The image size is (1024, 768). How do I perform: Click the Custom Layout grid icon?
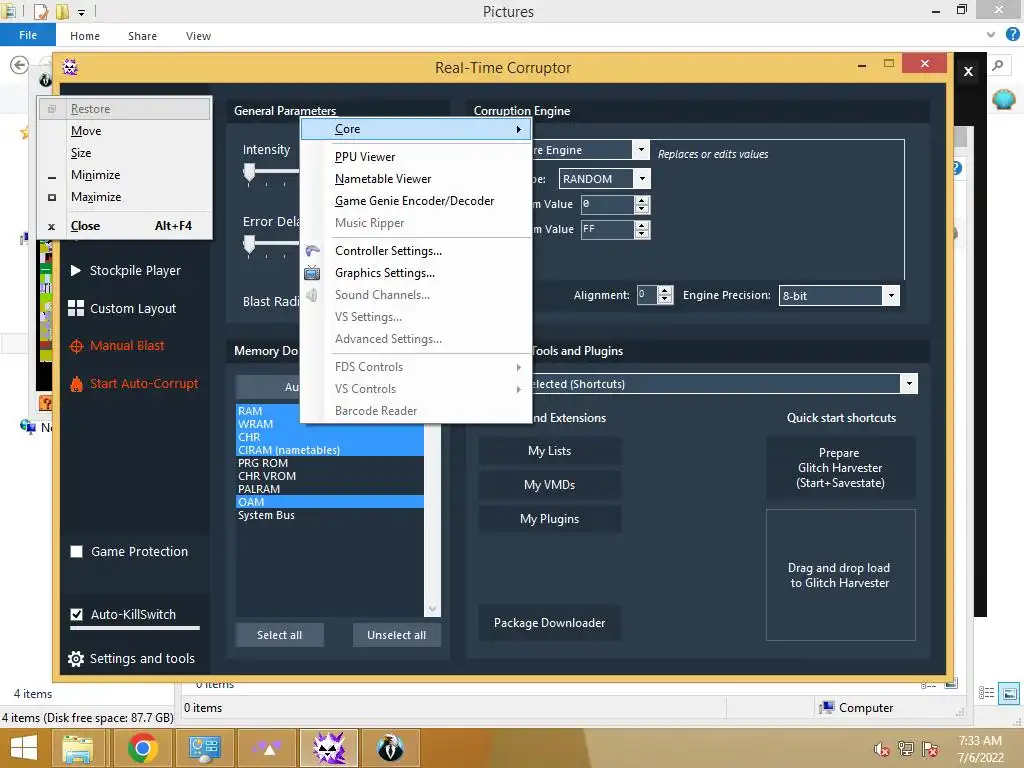[x=76, y=308]
